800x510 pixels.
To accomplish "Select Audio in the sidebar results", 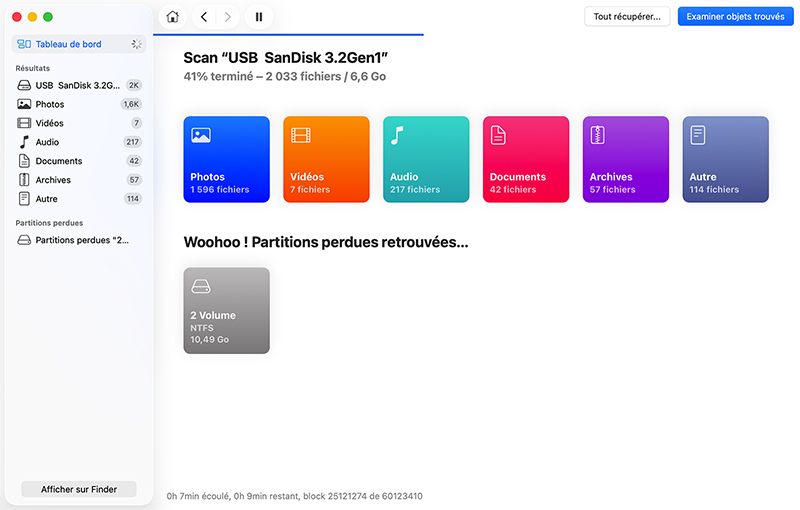I will (x=79, y=142).
